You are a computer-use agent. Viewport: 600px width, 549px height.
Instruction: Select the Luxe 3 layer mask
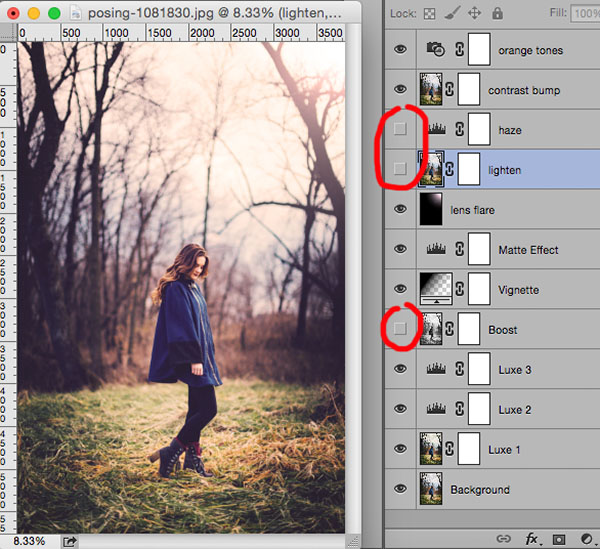pyautogui.click(x=479, y=369)
